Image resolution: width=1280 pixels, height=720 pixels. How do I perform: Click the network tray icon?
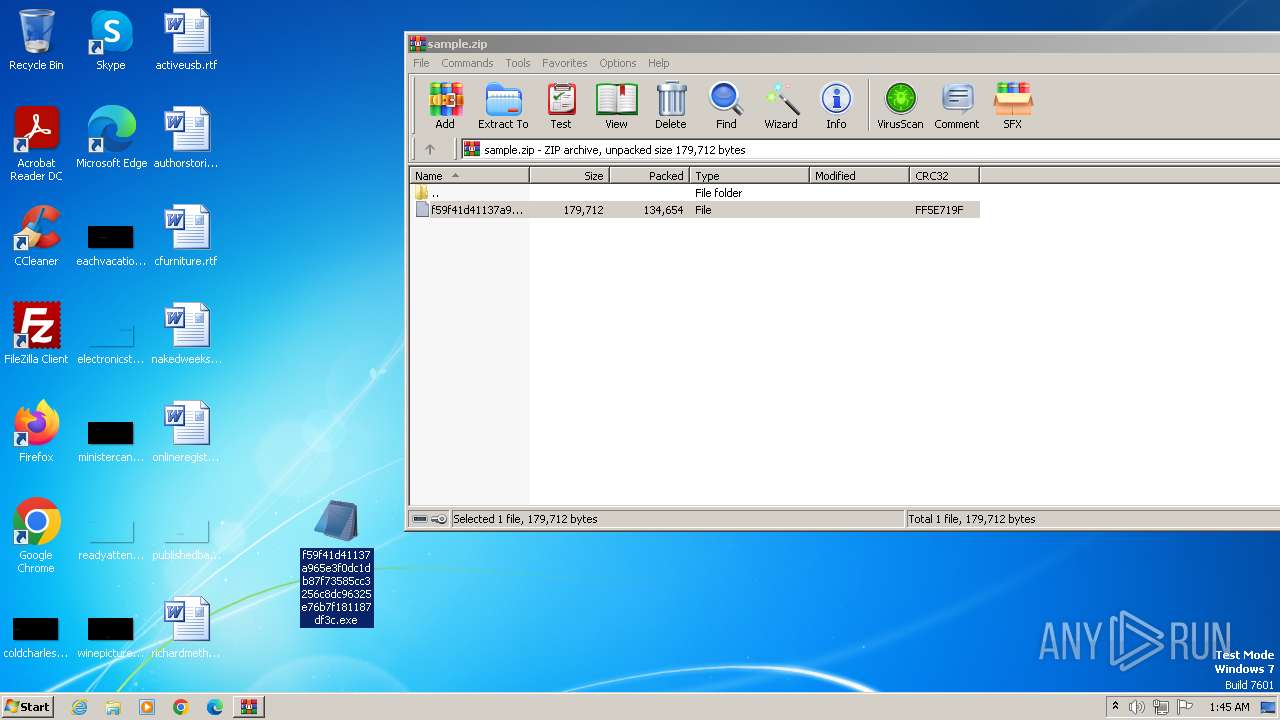coord(1161,707)
